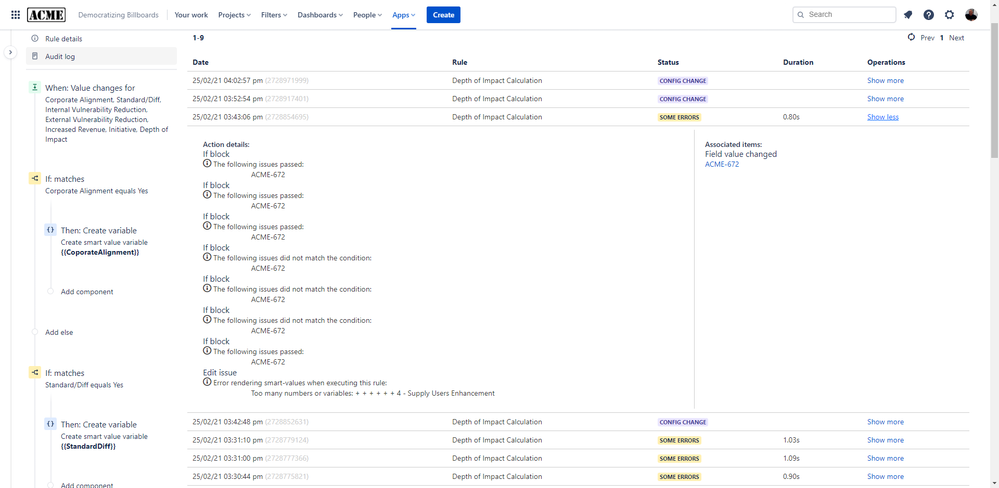This screenshot has width=999, height=488.
Task: Click the Operations column header
Action: [886, 62]
